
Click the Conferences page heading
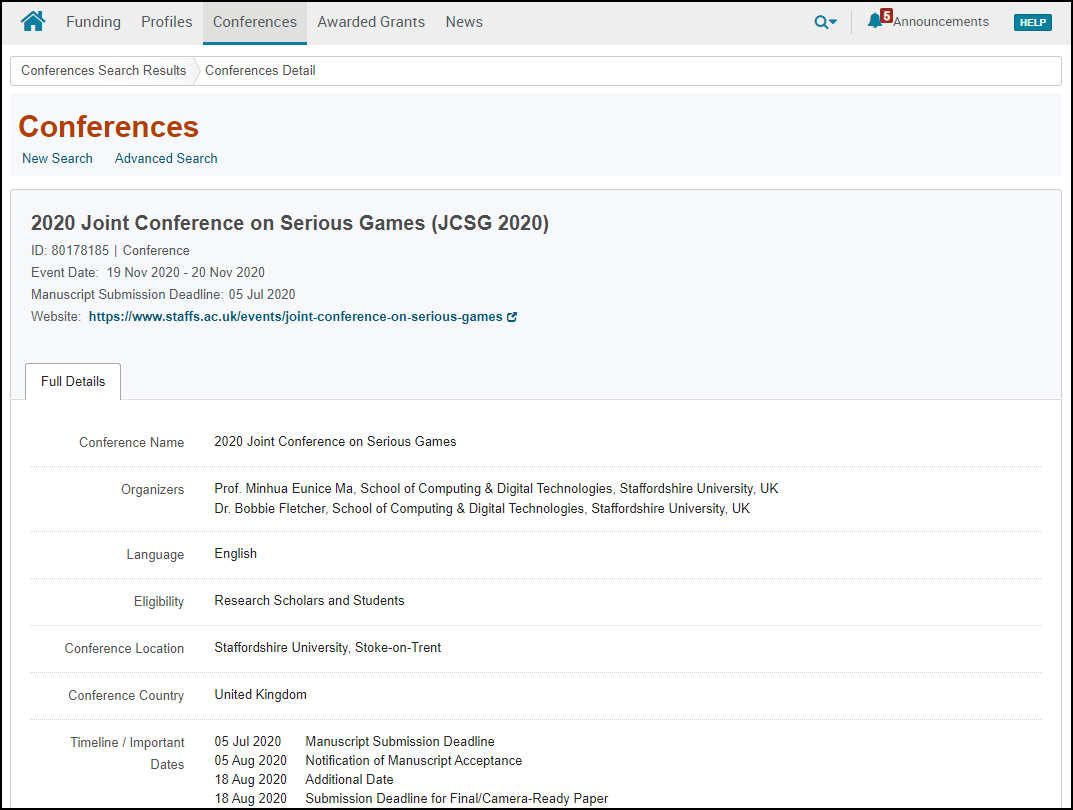click(108, 127)
